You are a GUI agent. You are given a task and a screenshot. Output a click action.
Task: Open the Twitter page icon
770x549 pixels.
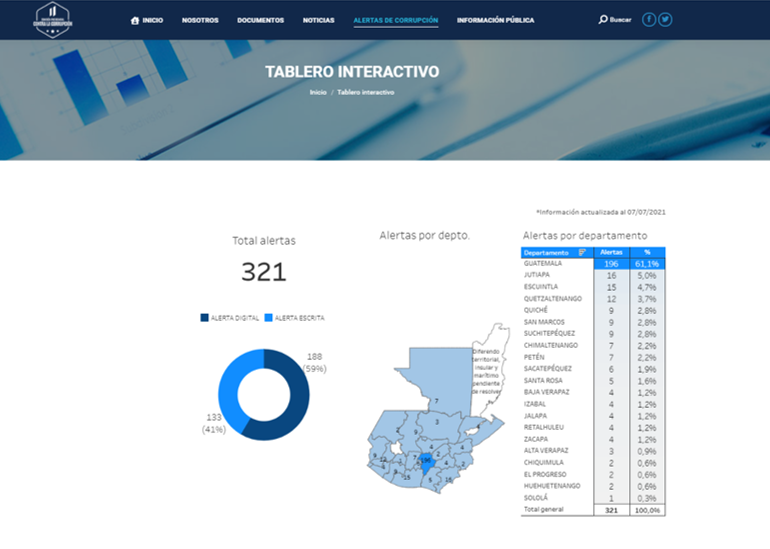point(665,20)
